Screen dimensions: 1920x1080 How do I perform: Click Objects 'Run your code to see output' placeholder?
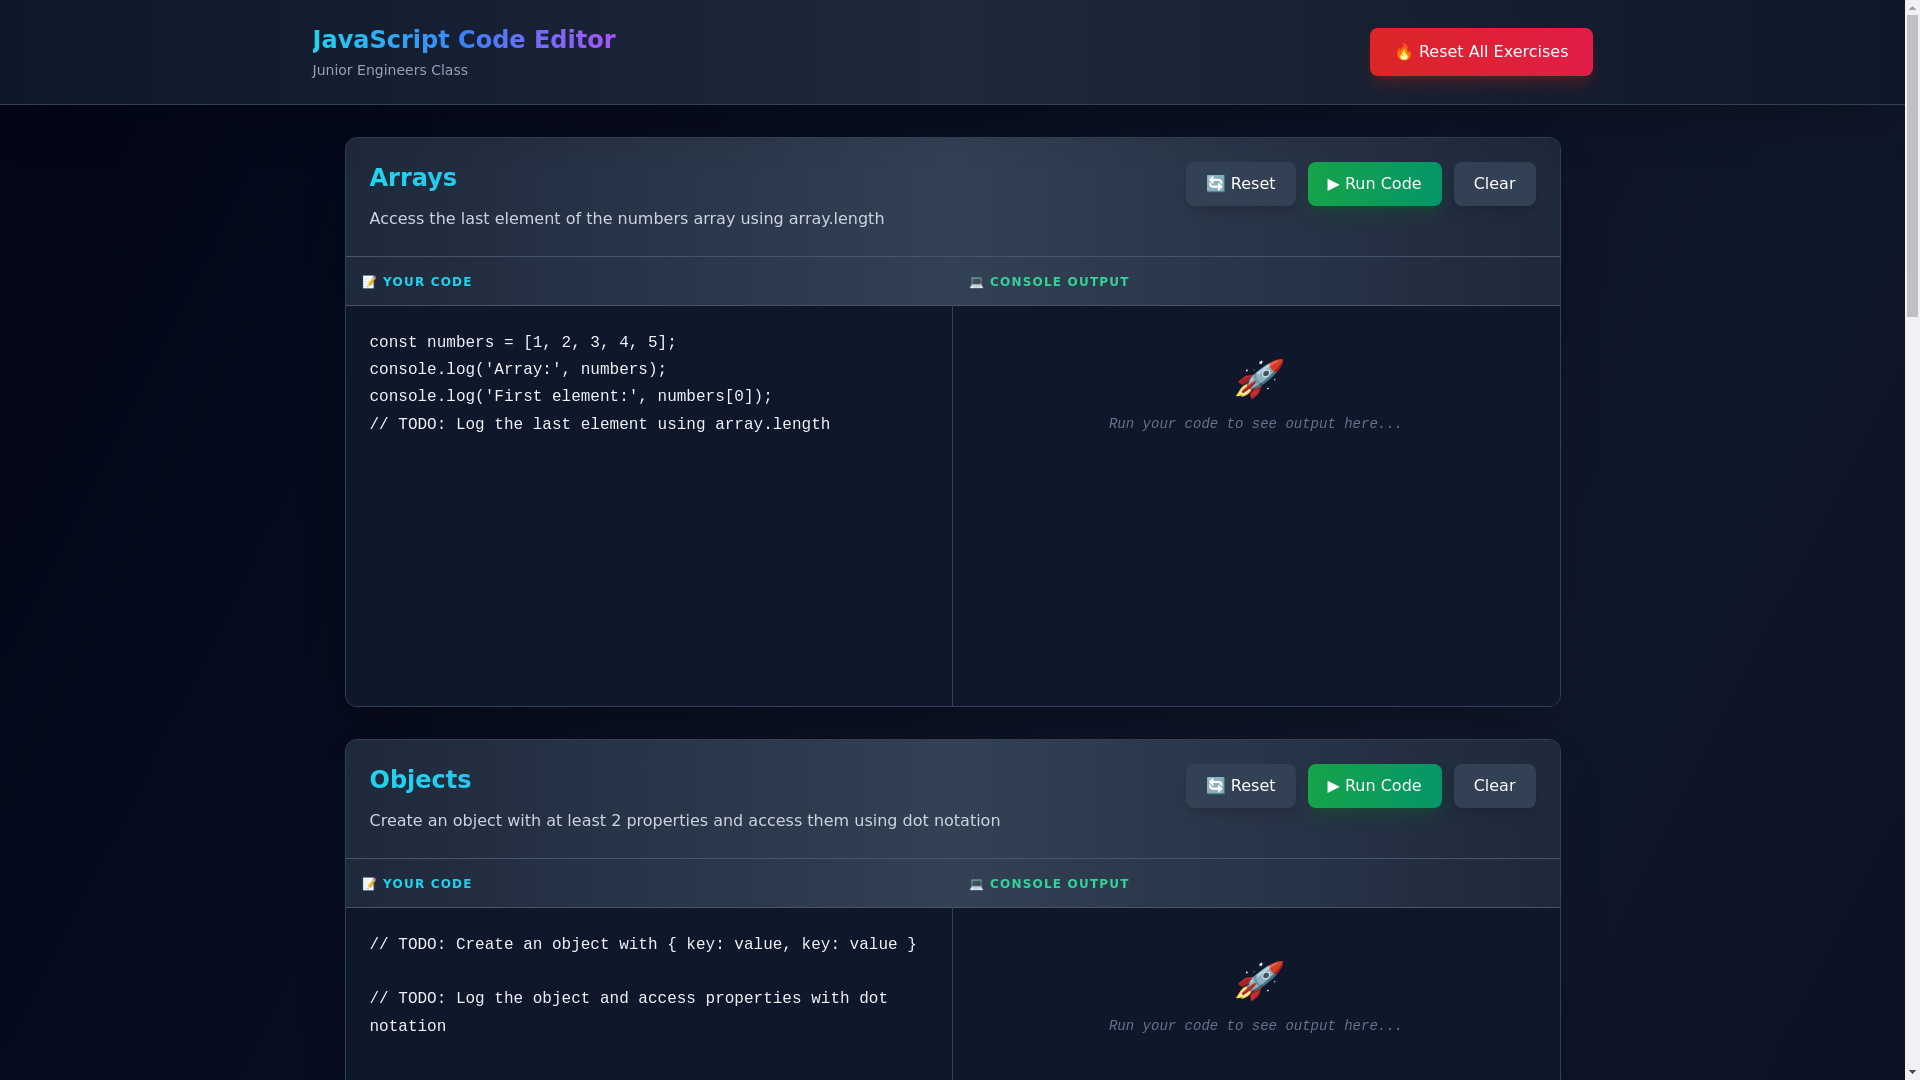click(1255, 1026)
